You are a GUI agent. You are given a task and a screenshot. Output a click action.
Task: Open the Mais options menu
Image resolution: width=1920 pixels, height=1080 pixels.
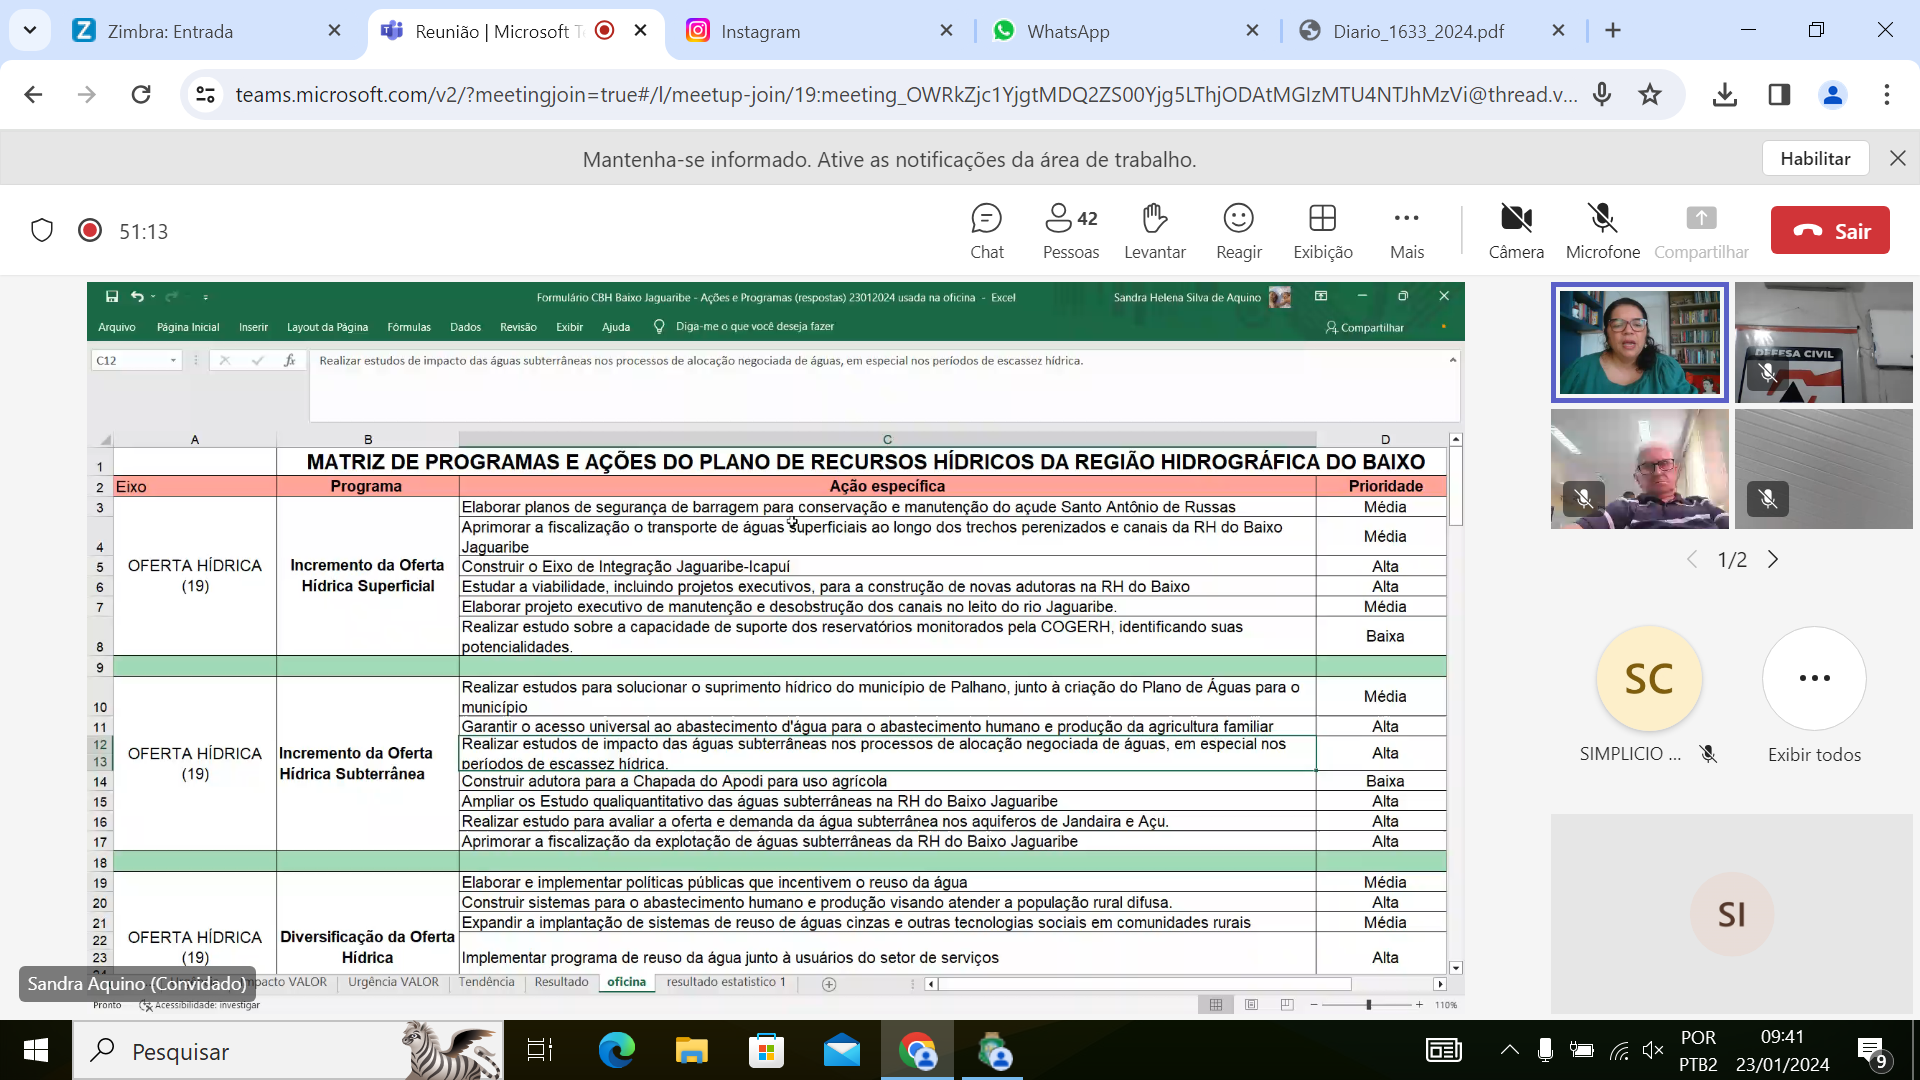coord(1407,231)
